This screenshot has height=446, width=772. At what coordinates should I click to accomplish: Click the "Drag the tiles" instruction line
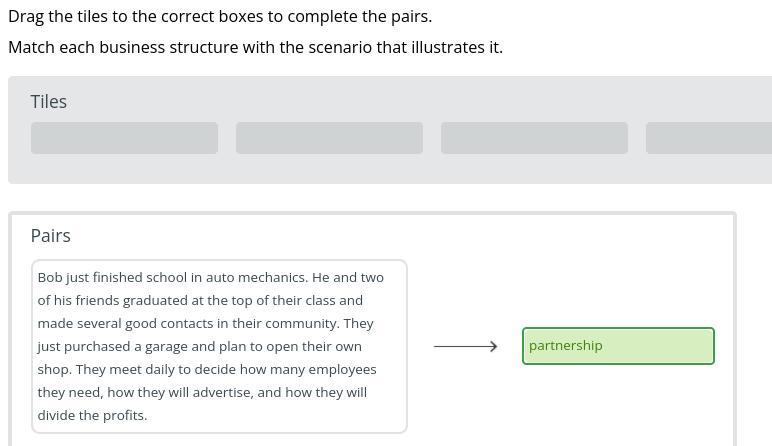(x=220, y=17)
